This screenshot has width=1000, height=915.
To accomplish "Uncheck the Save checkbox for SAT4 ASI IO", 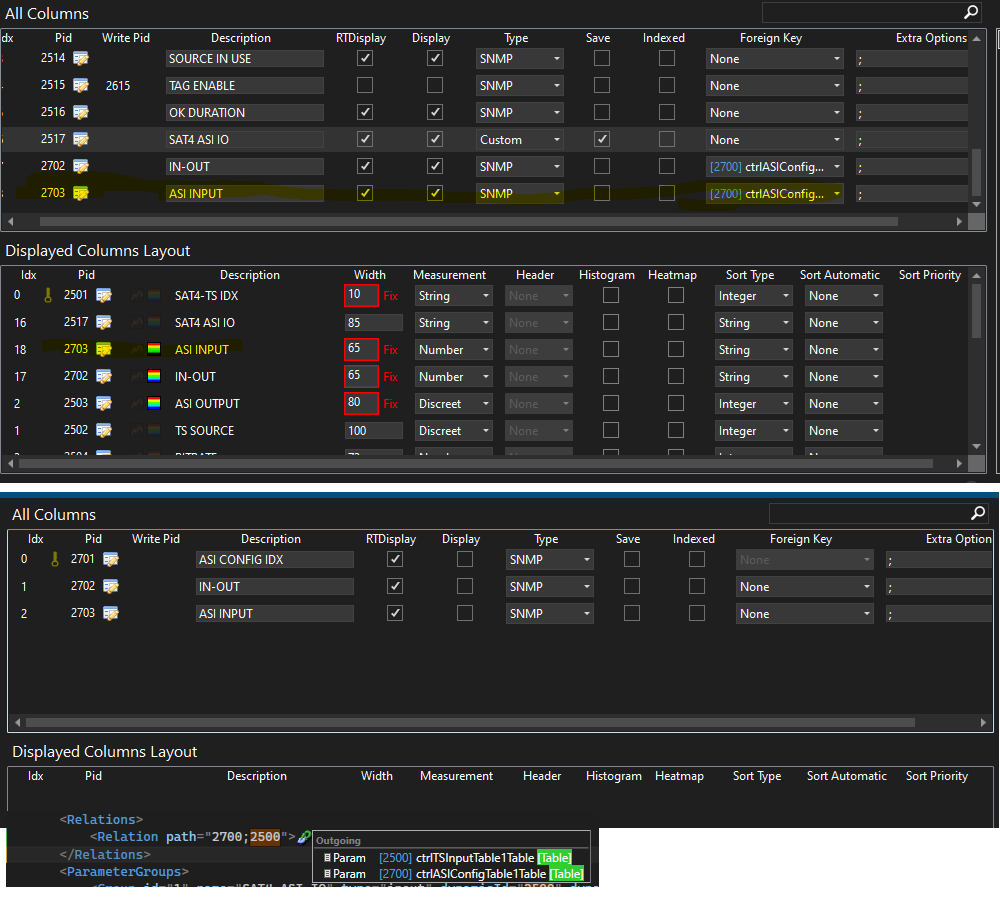I will pyautogui.click(x=601, y=140).
